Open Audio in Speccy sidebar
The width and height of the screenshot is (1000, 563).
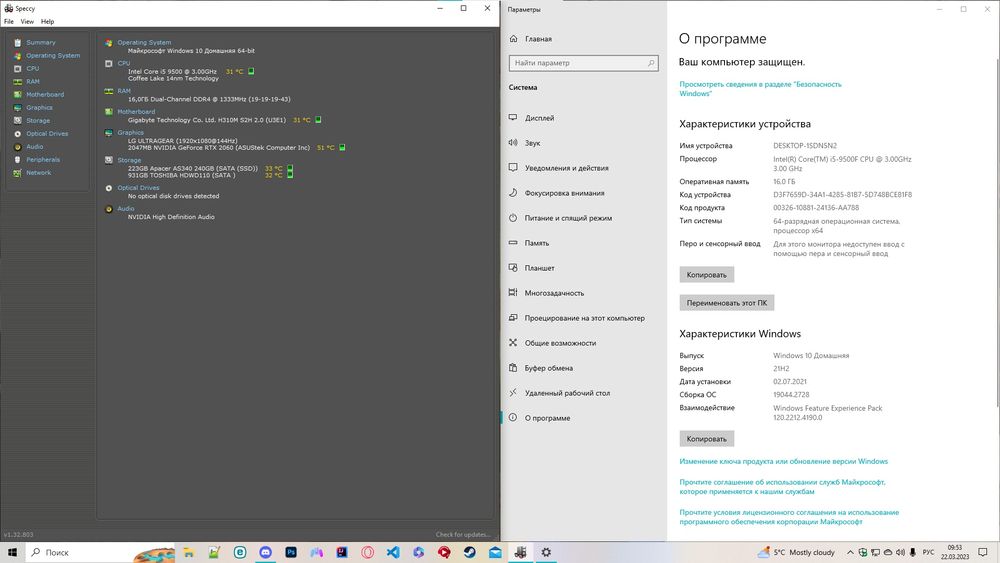tap(34, 147)
